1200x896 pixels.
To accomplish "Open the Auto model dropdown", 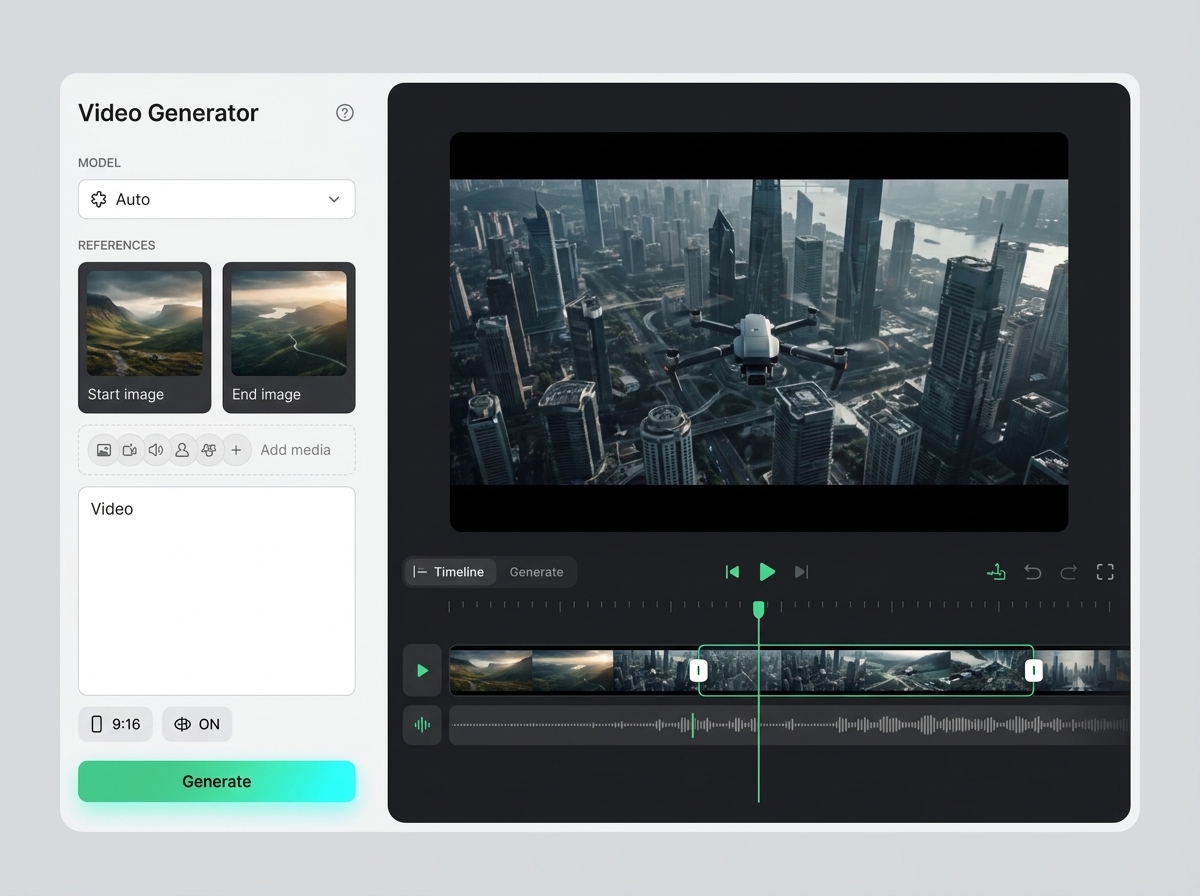I will click(x=217, y=199).
